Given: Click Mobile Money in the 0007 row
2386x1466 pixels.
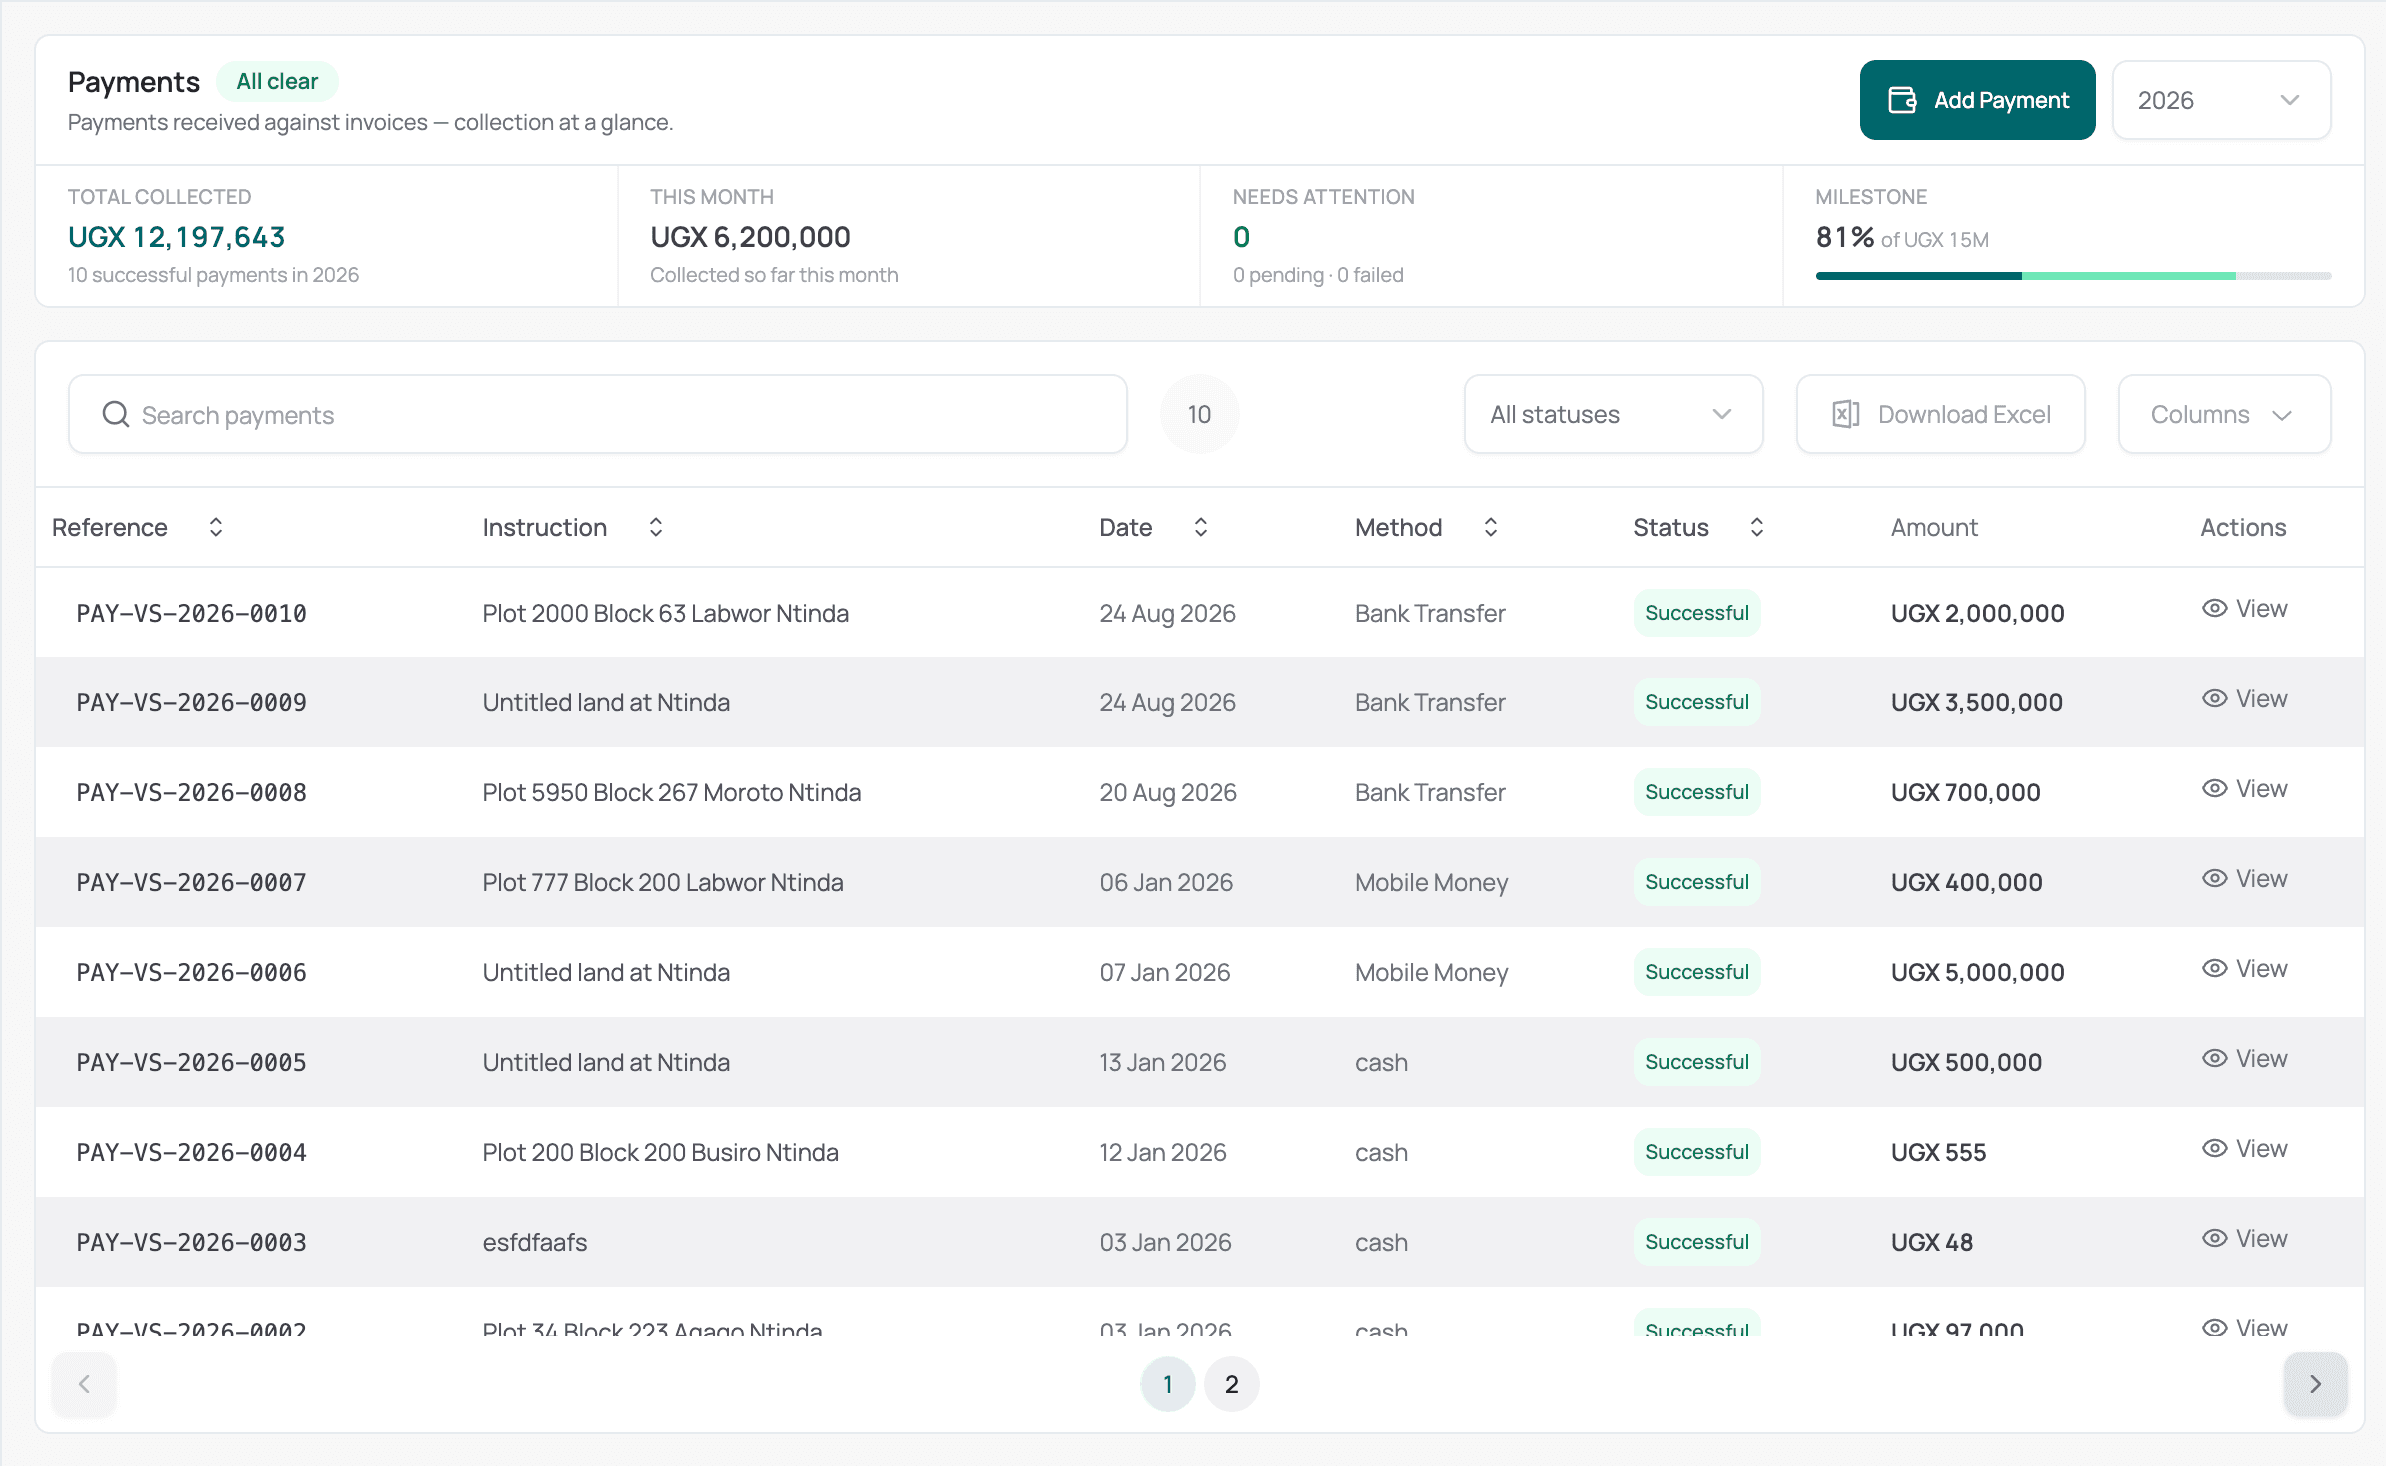Looking at the screenshot, I should [x=1431, y=882].
